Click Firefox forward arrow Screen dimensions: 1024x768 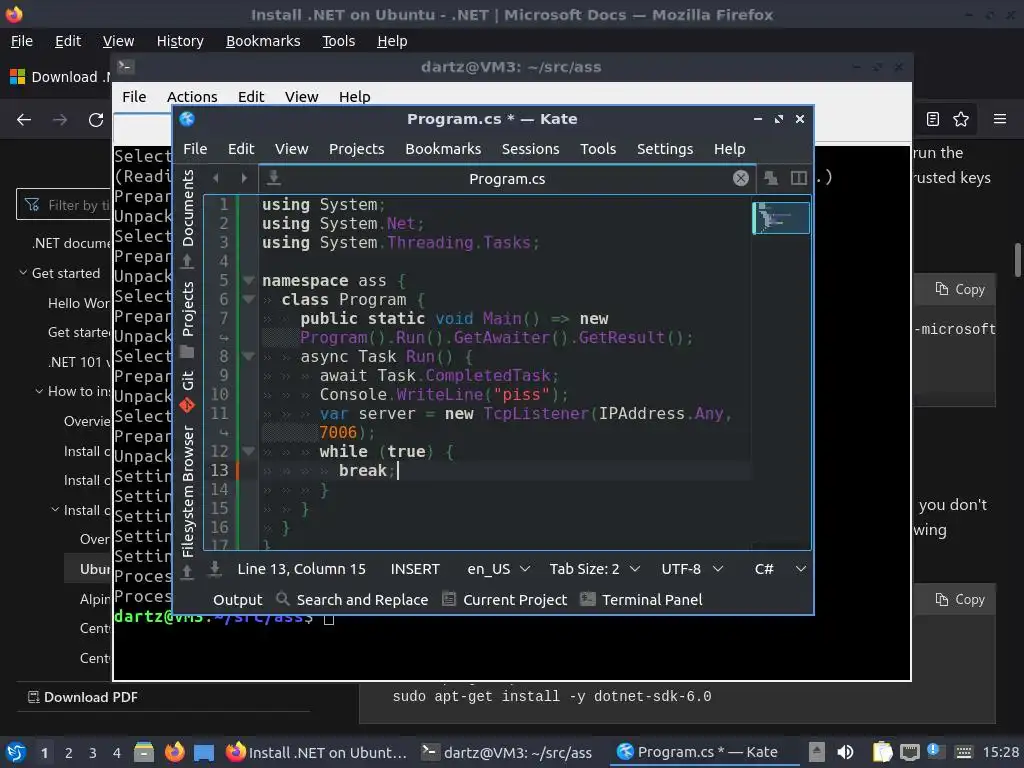click(60, 120)
